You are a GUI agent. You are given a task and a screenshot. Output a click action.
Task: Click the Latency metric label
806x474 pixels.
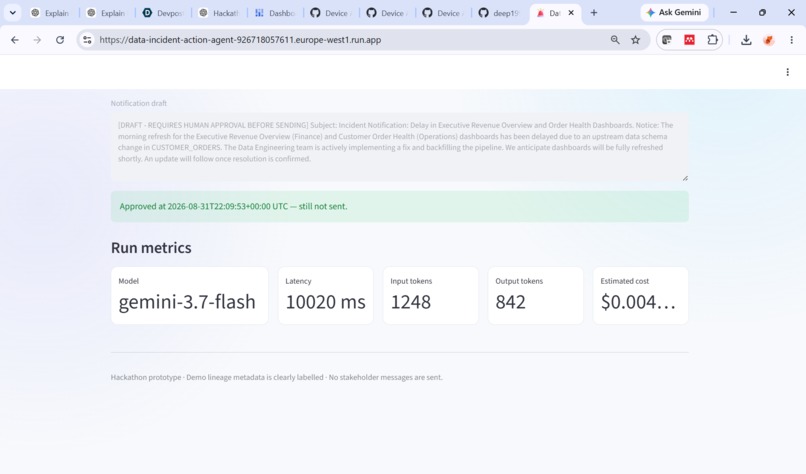[298, 281]
